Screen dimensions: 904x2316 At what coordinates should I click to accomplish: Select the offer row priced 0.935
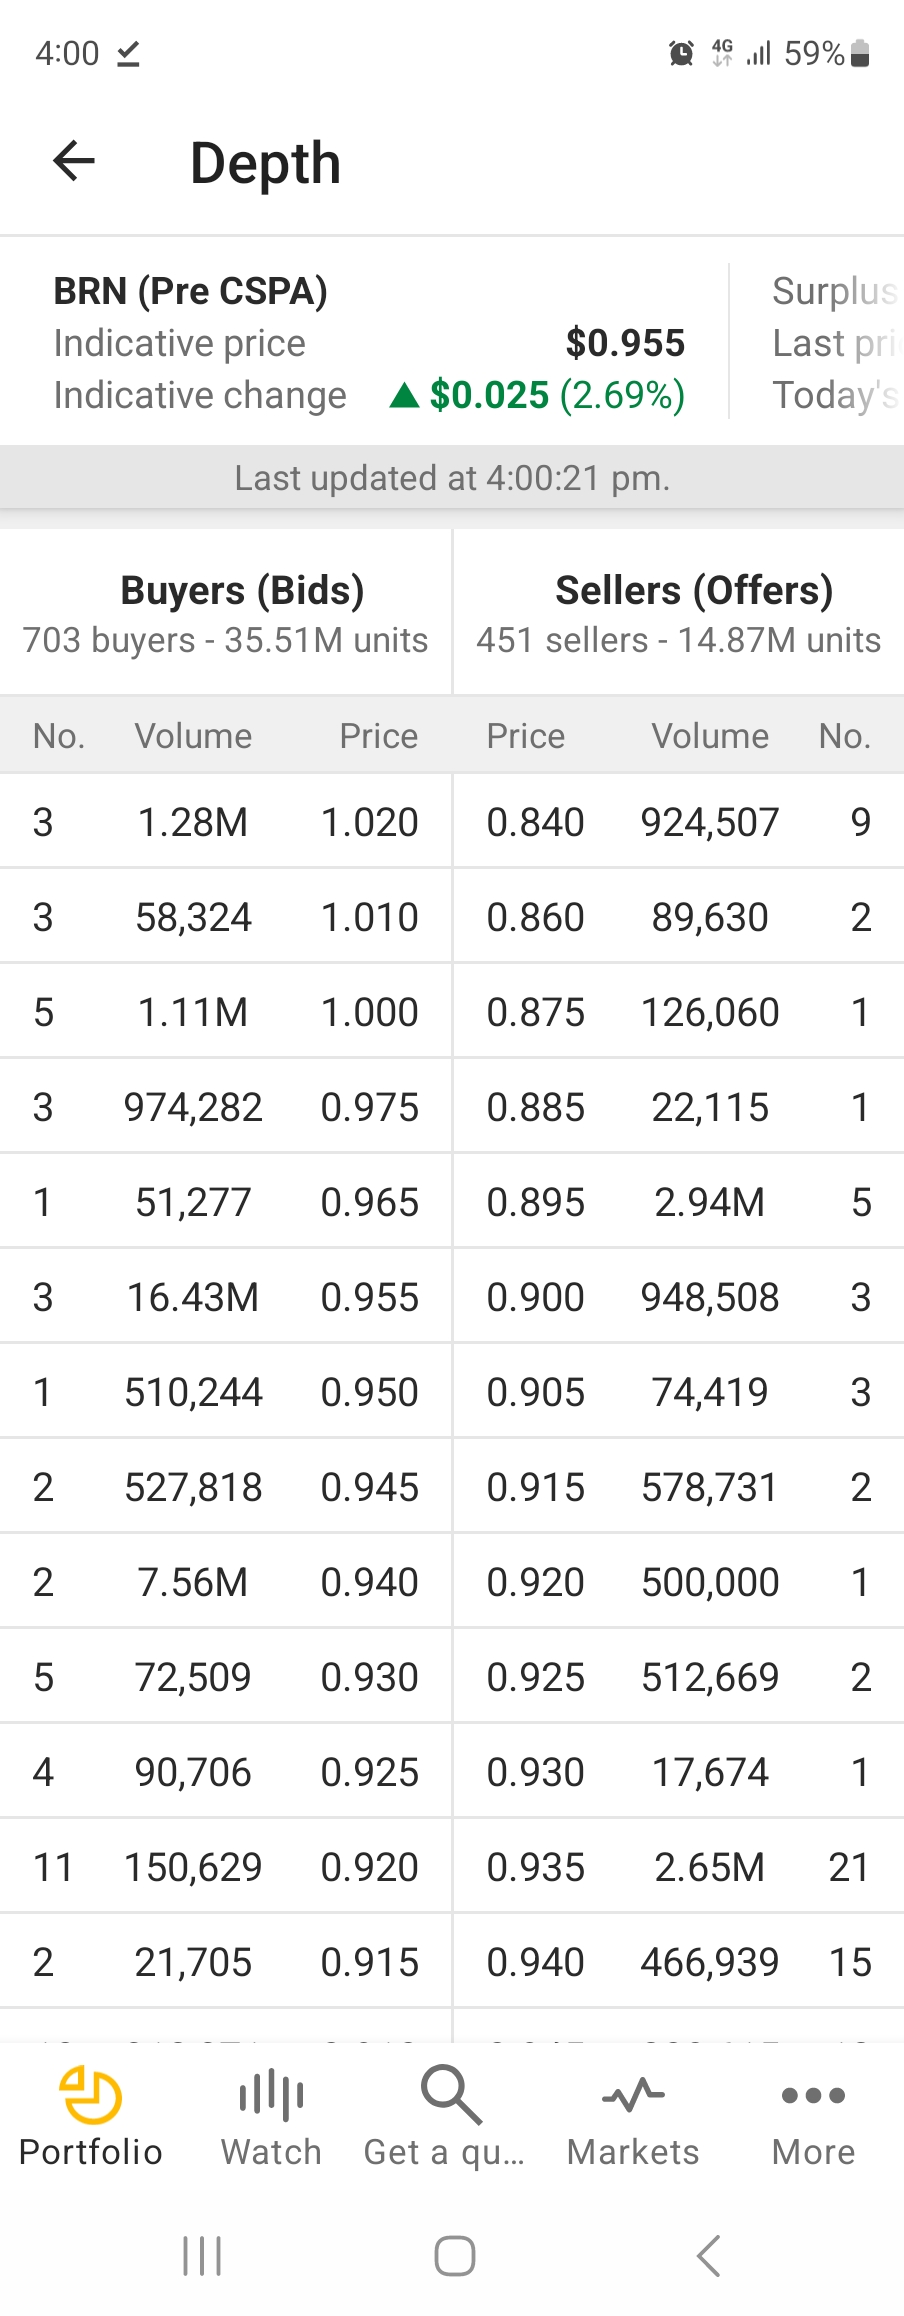pos(679,1867)
